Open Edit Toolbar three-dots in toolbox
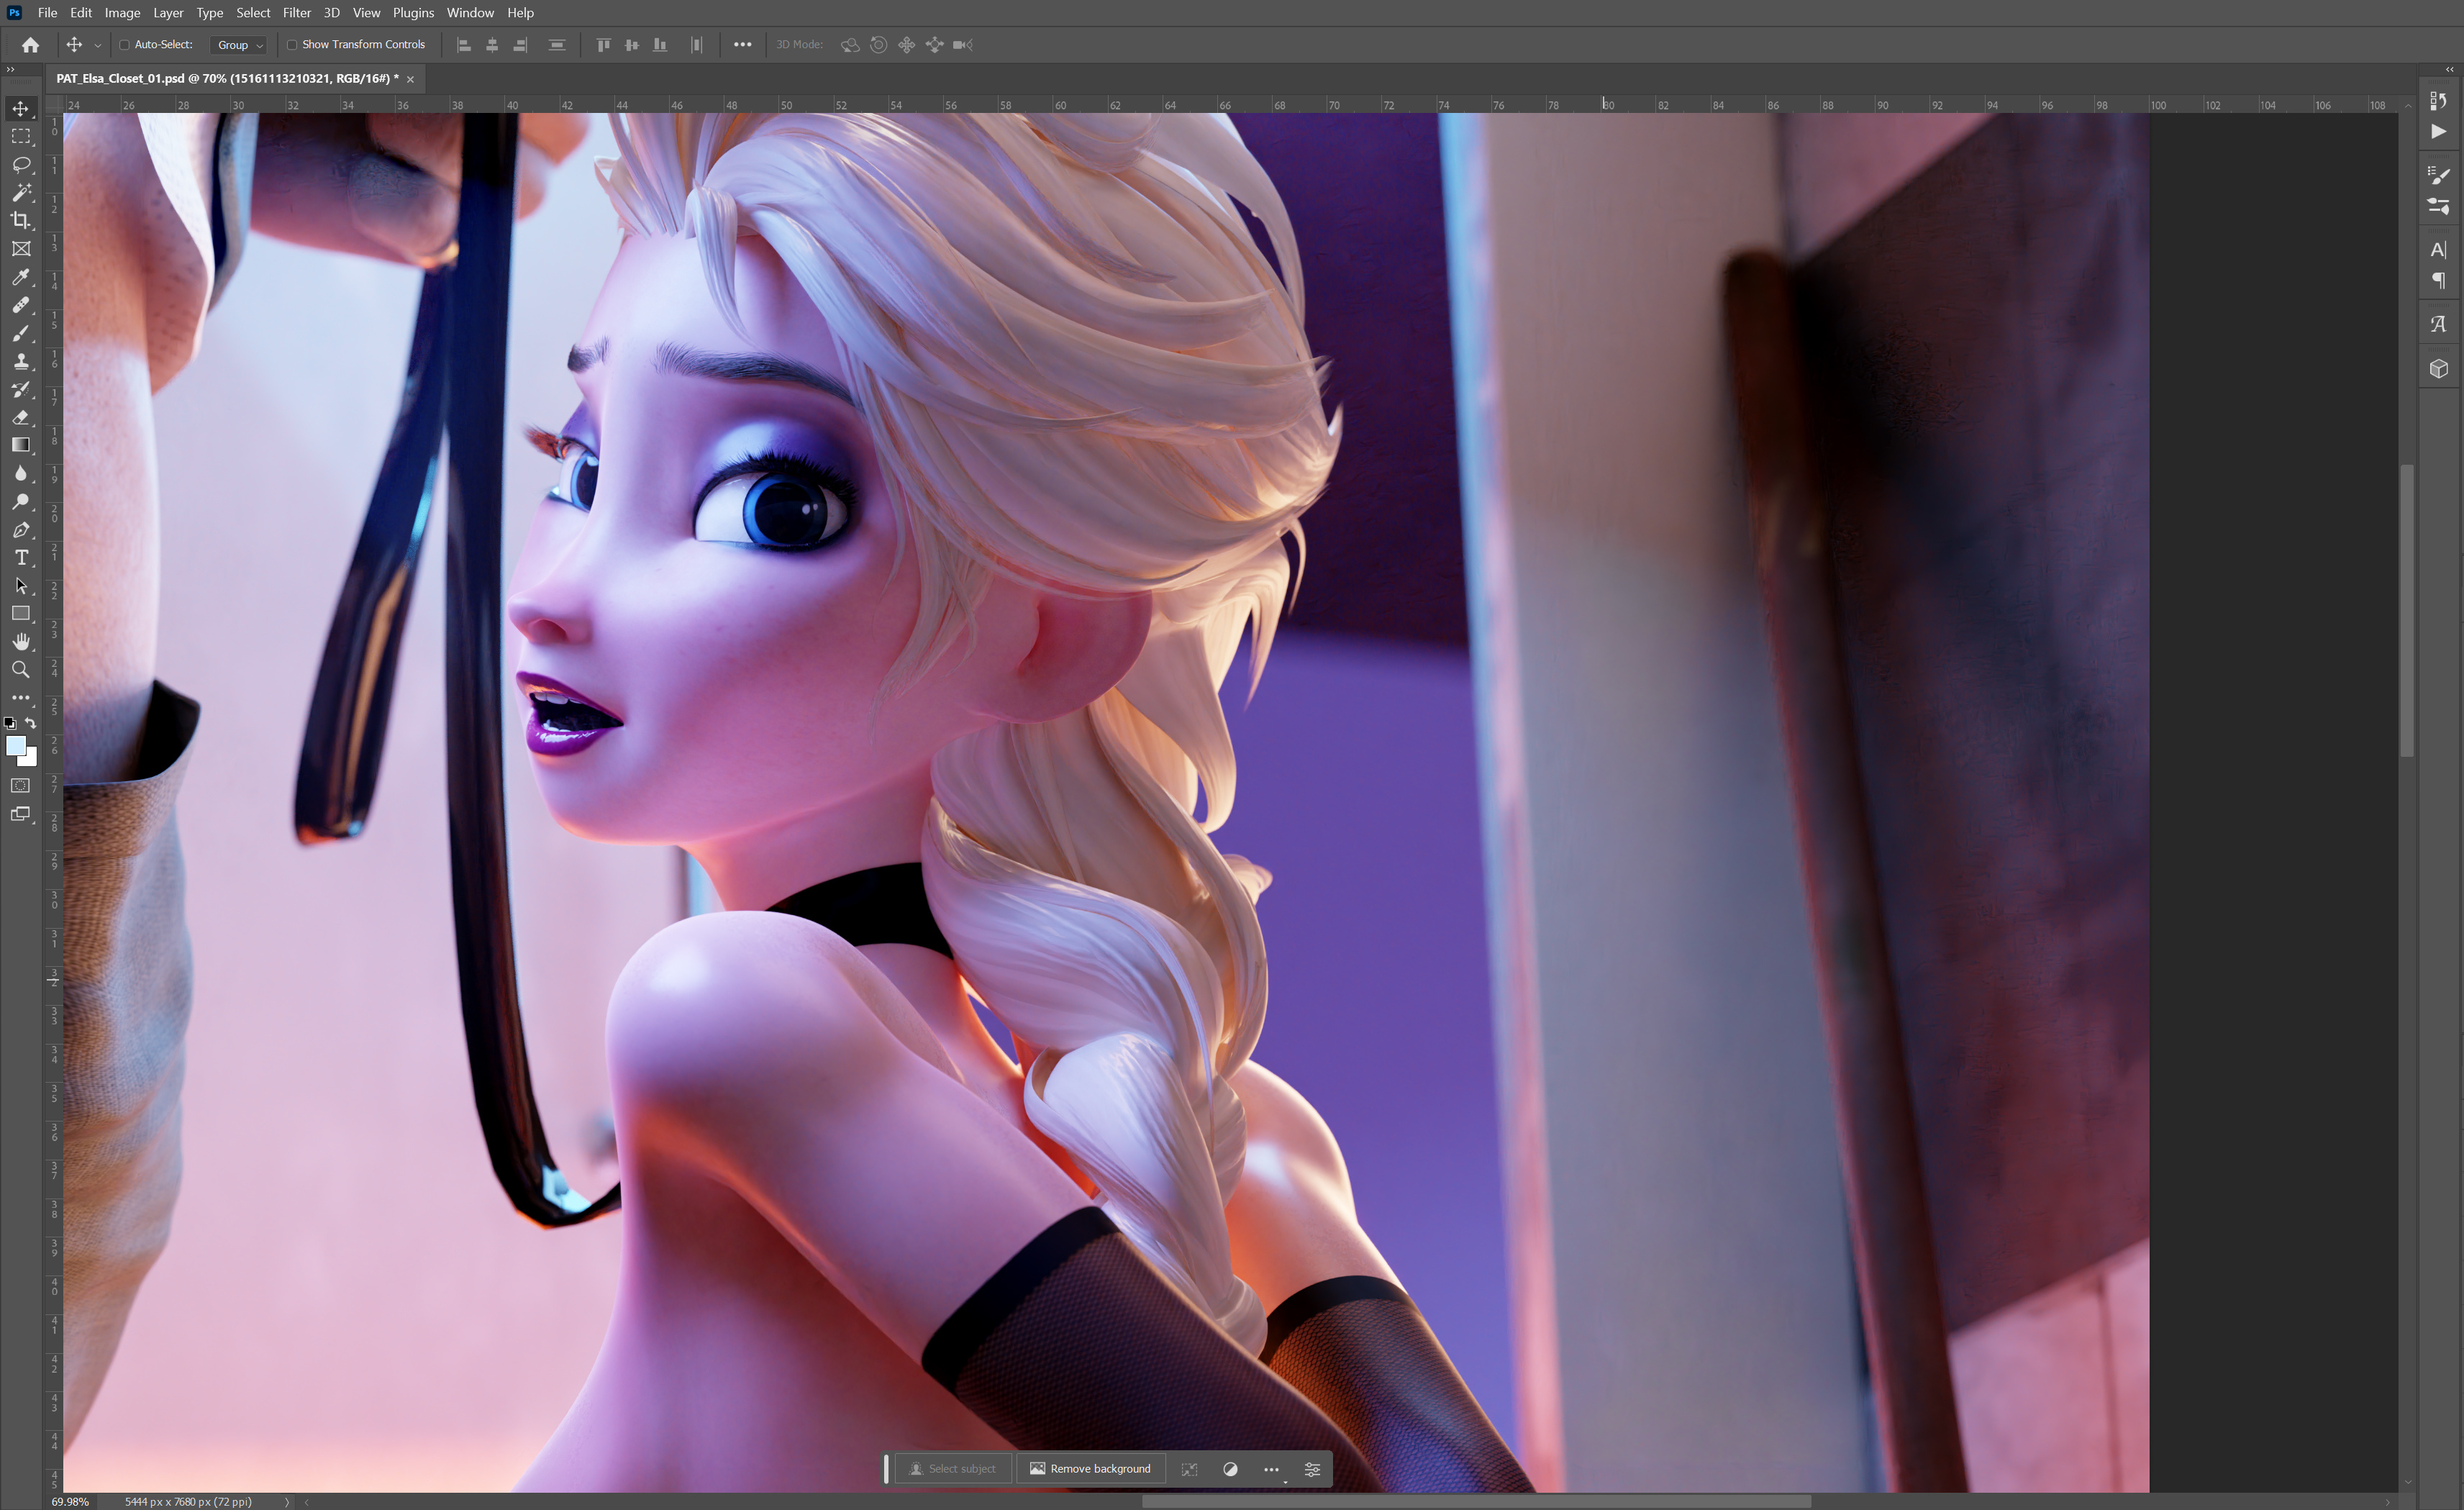2464x1510 pixels. (21, 697)
